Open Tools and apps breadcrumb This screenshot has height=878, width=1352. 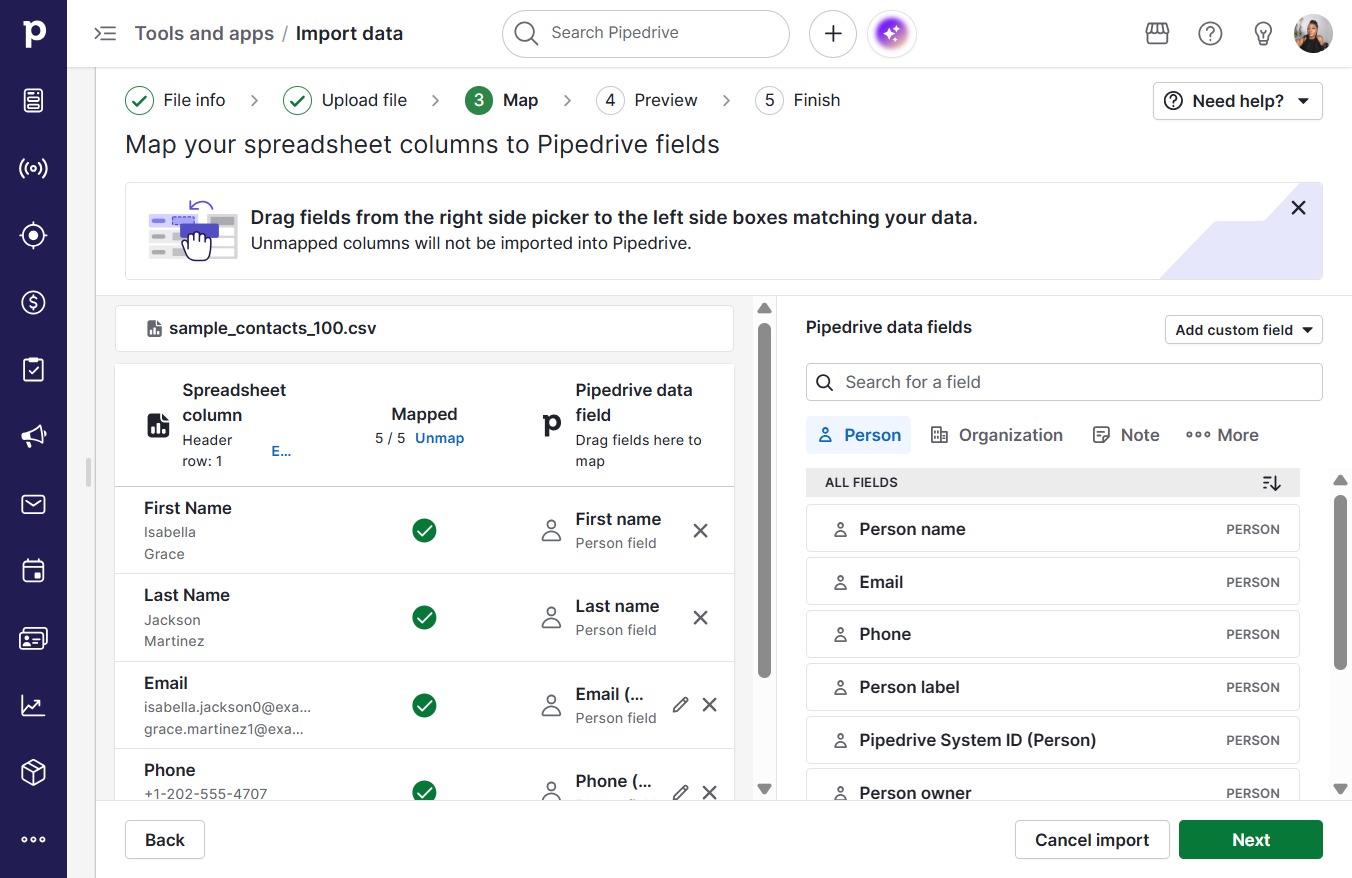click(x=204, y=34)
